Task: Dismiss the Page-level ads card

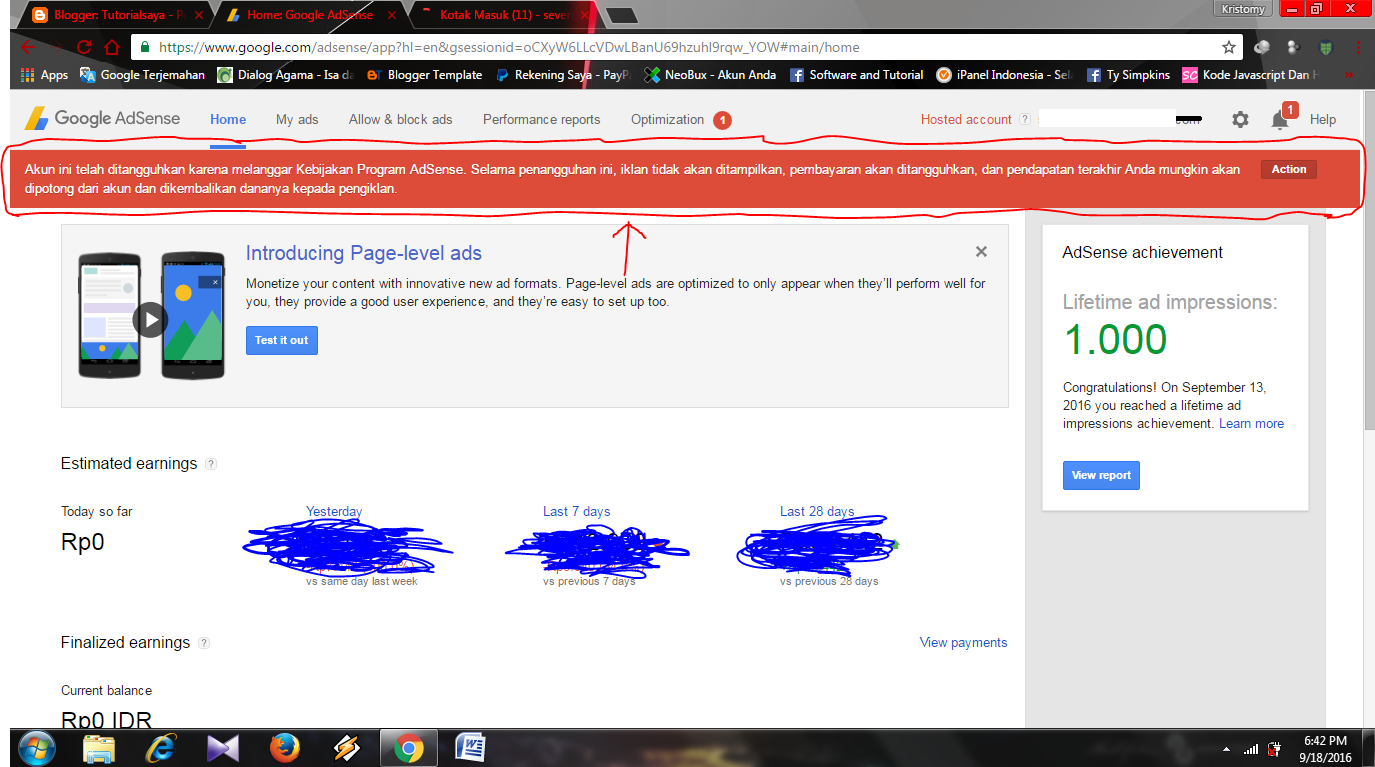Action: pyautogui.click(x=981, y=252)
